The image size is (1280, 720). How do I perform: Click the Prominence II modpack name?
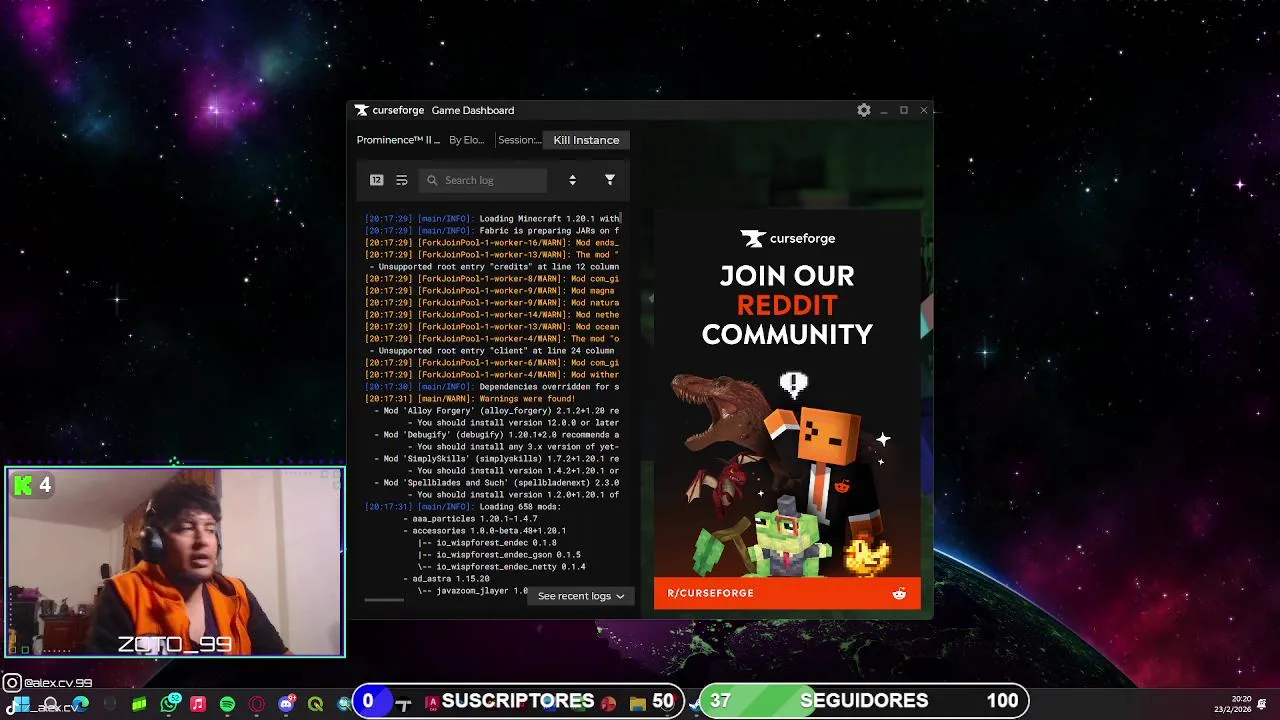point(398,140)
